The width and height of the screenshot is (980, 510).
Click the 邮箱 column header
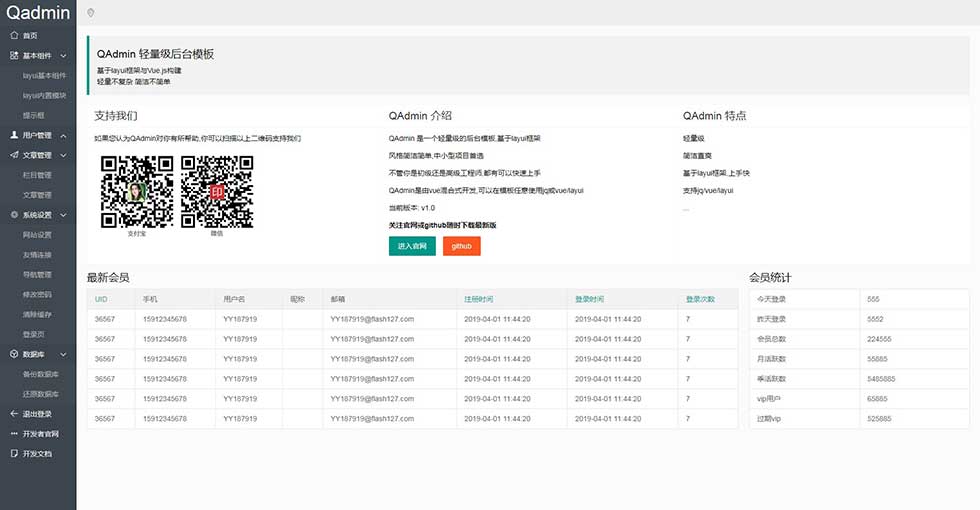338,299
